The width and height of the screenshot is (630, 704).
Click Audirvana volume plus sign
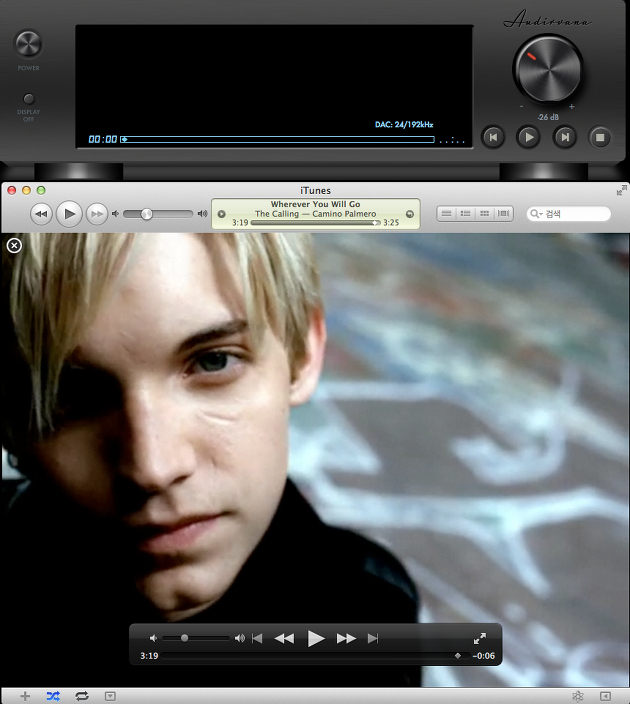tap(572, 107)
